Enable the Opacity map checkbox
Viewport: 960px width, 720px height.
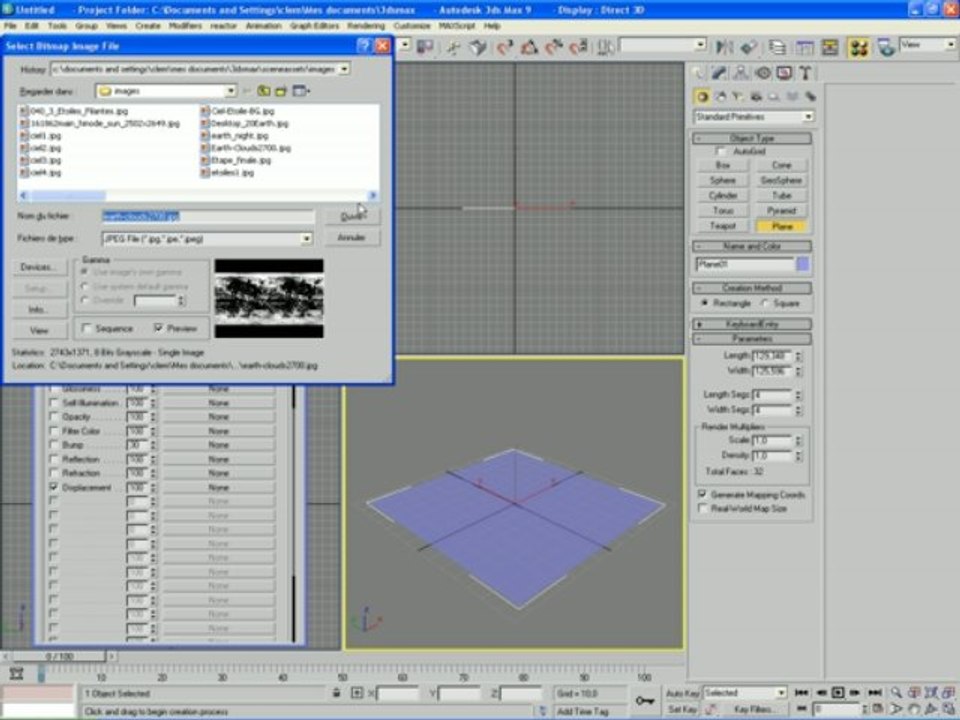pyautogui.click(x=54, y=416)
